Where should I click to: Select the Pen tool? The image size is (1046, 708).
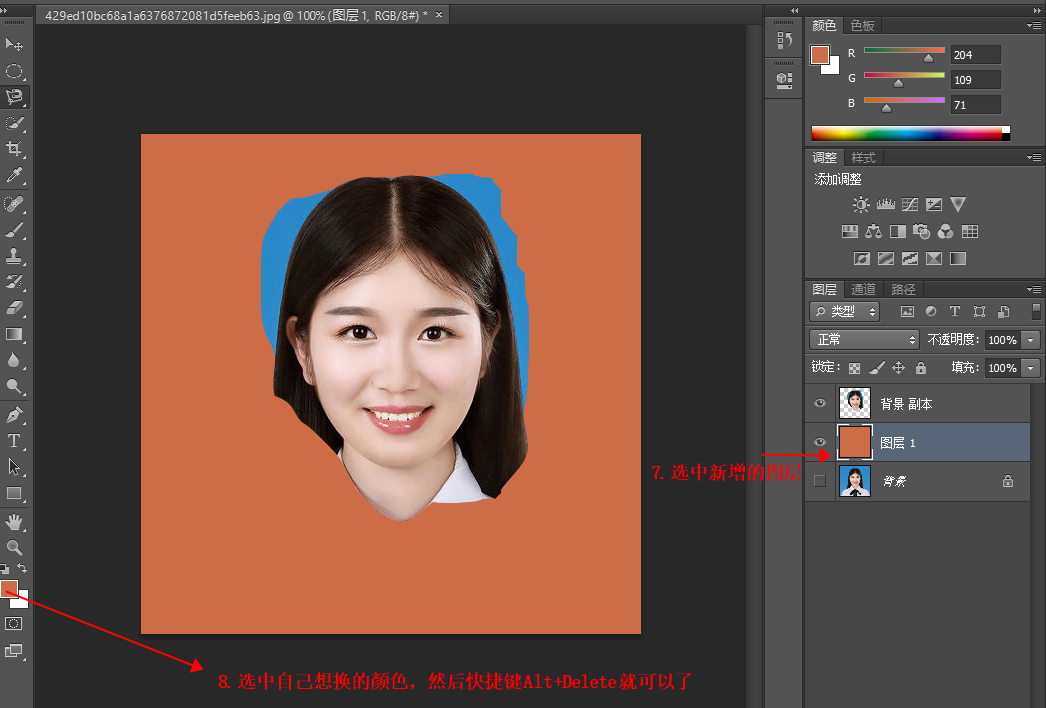pos(14,414)
